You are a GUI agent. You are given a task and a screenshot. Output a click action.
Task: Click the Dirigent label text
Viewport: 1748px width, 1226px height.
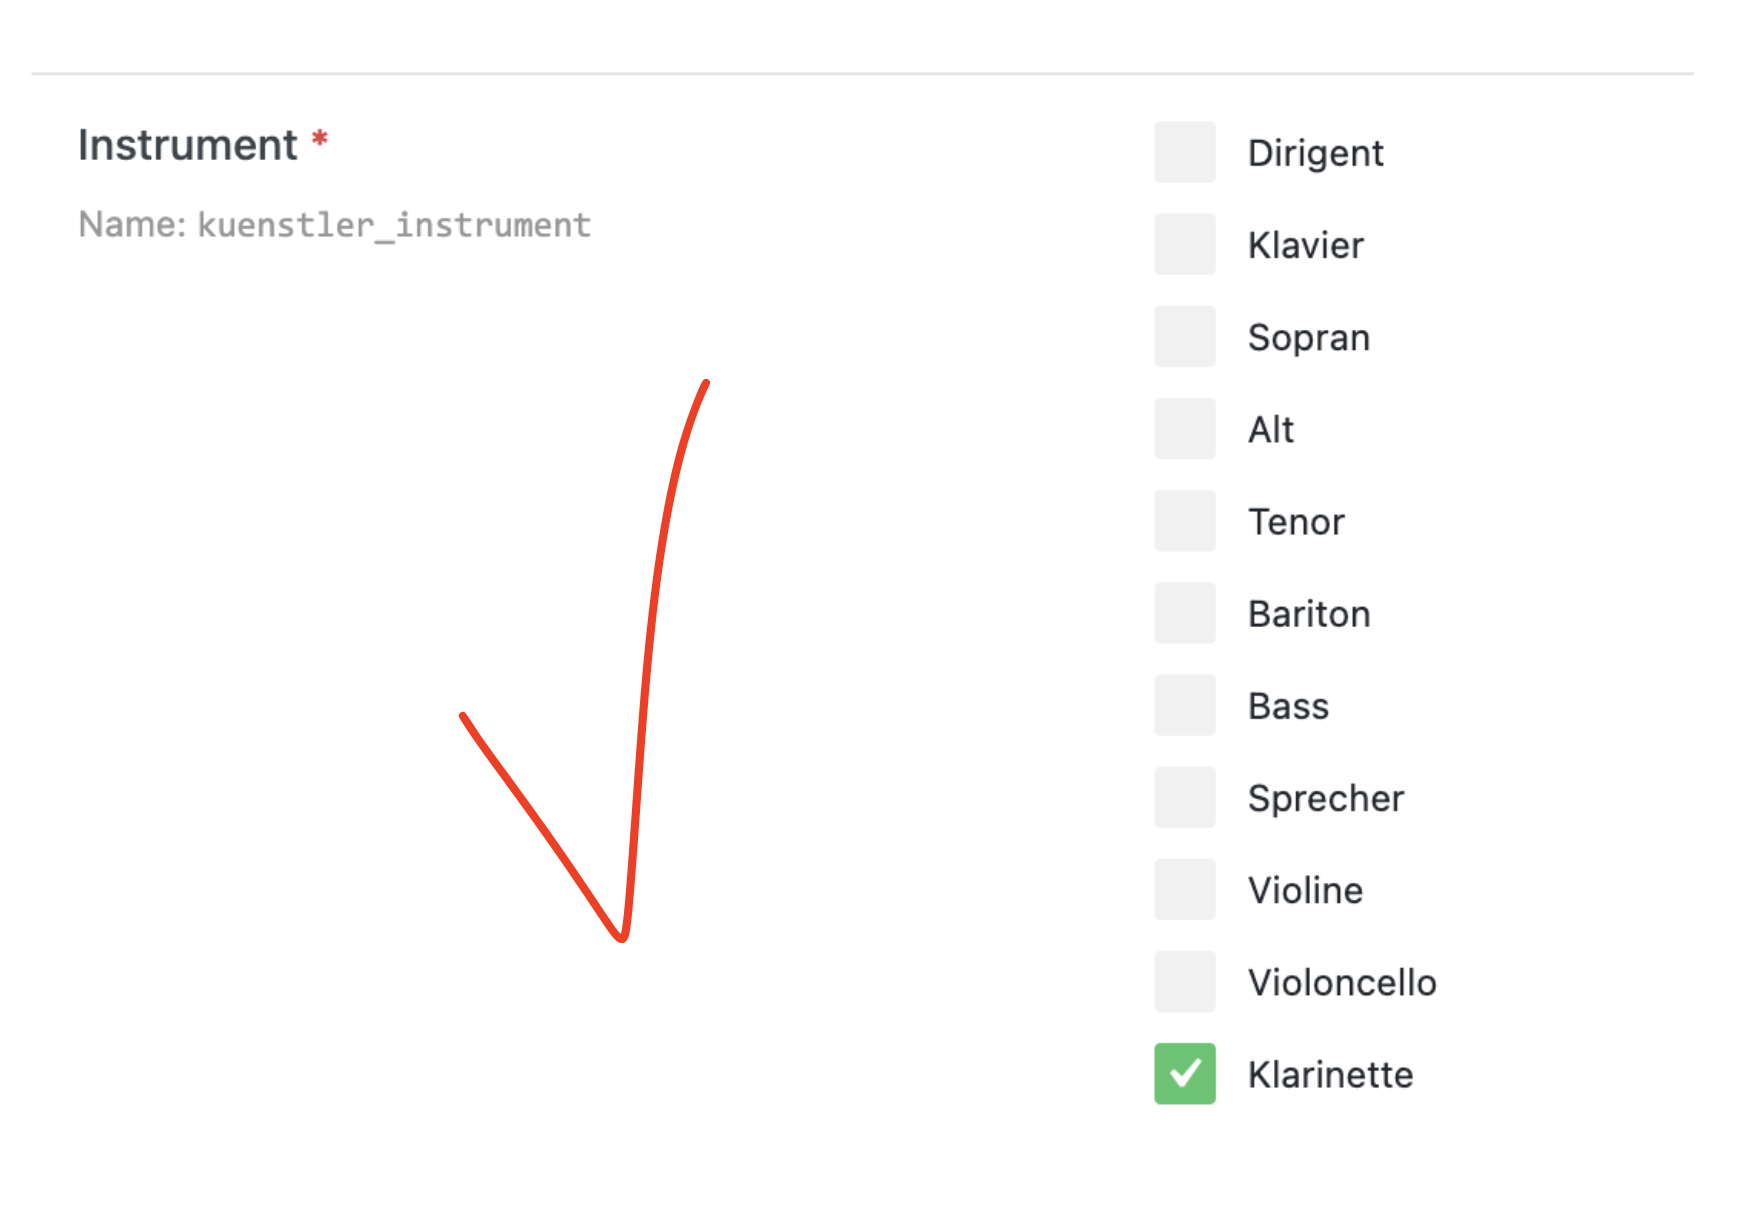pyautogui.click(x=1315, y=154)
